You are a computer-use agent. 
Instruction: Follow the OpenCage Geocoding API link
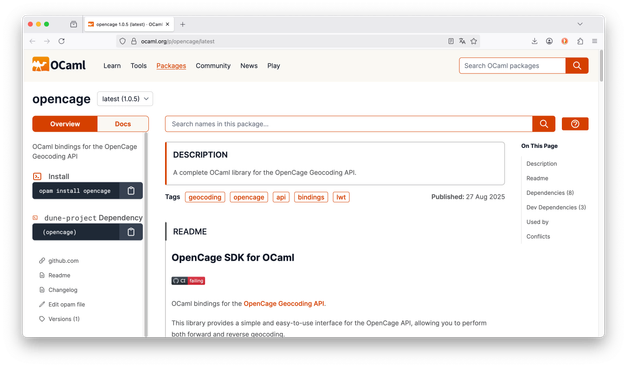tap(284, 304)
